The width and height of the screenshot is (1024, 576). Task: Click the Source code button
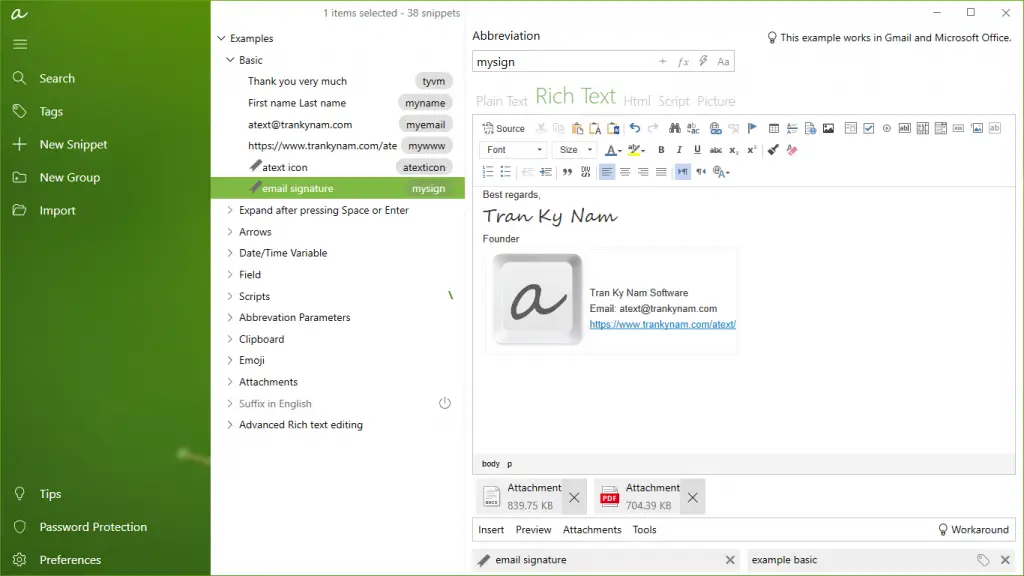tap(504, 129)
